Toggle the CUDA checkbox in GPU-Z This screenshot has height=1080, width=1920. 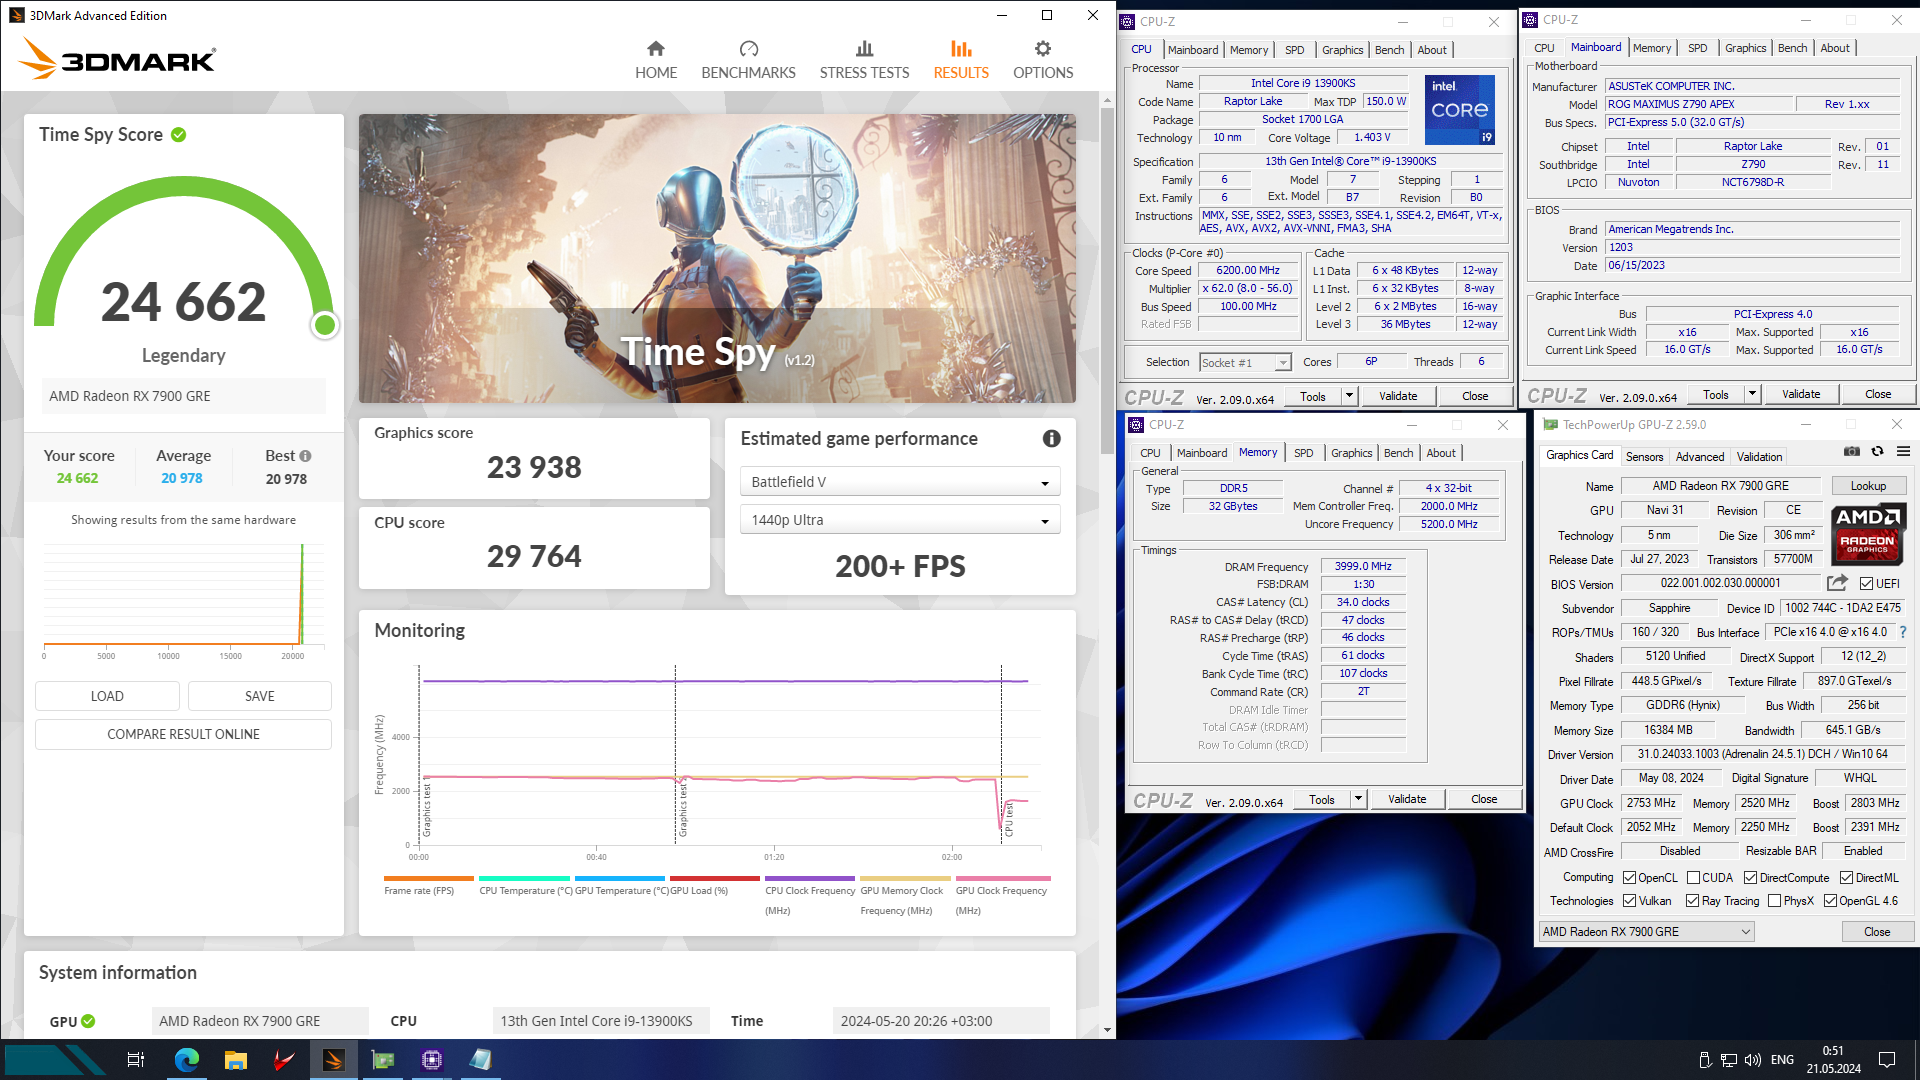click(1693, 878)
